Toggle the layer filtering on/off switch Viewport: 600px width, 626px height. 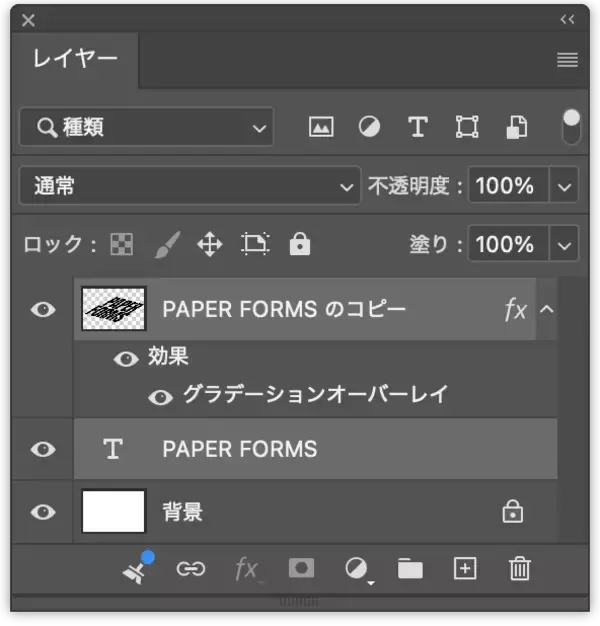point(571,127)
